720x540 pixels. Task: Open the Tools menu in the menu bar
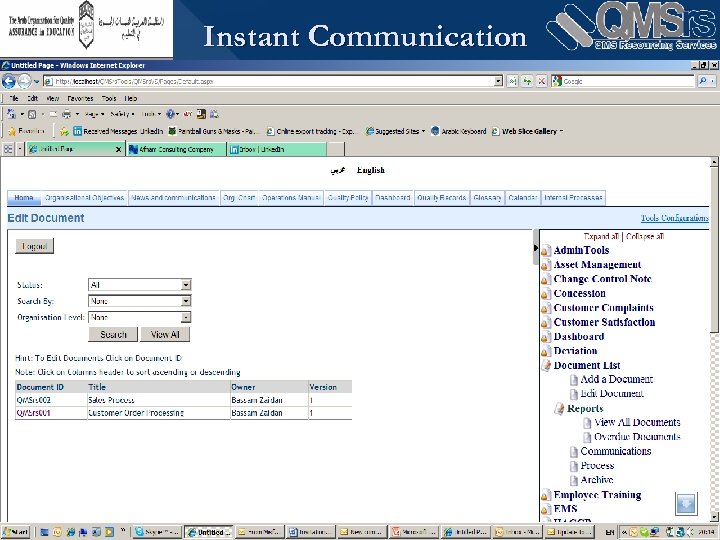point(108,98)
